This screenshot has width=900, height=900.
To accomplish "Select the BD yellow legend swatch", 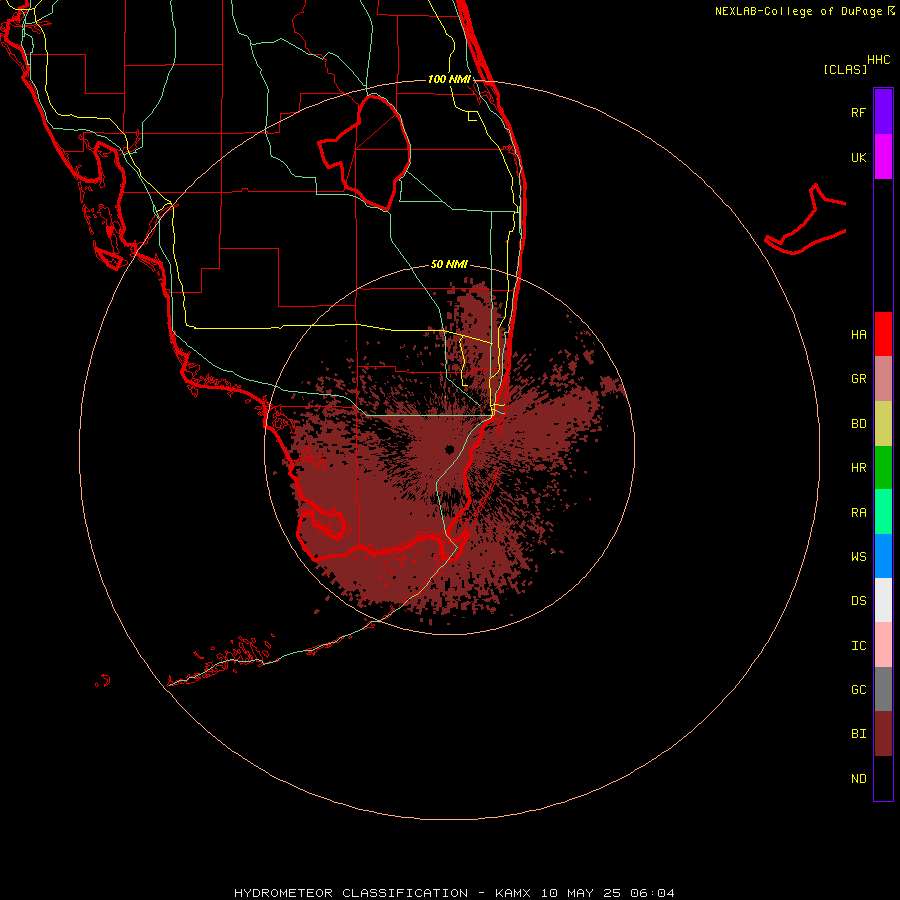I will 883,424.
